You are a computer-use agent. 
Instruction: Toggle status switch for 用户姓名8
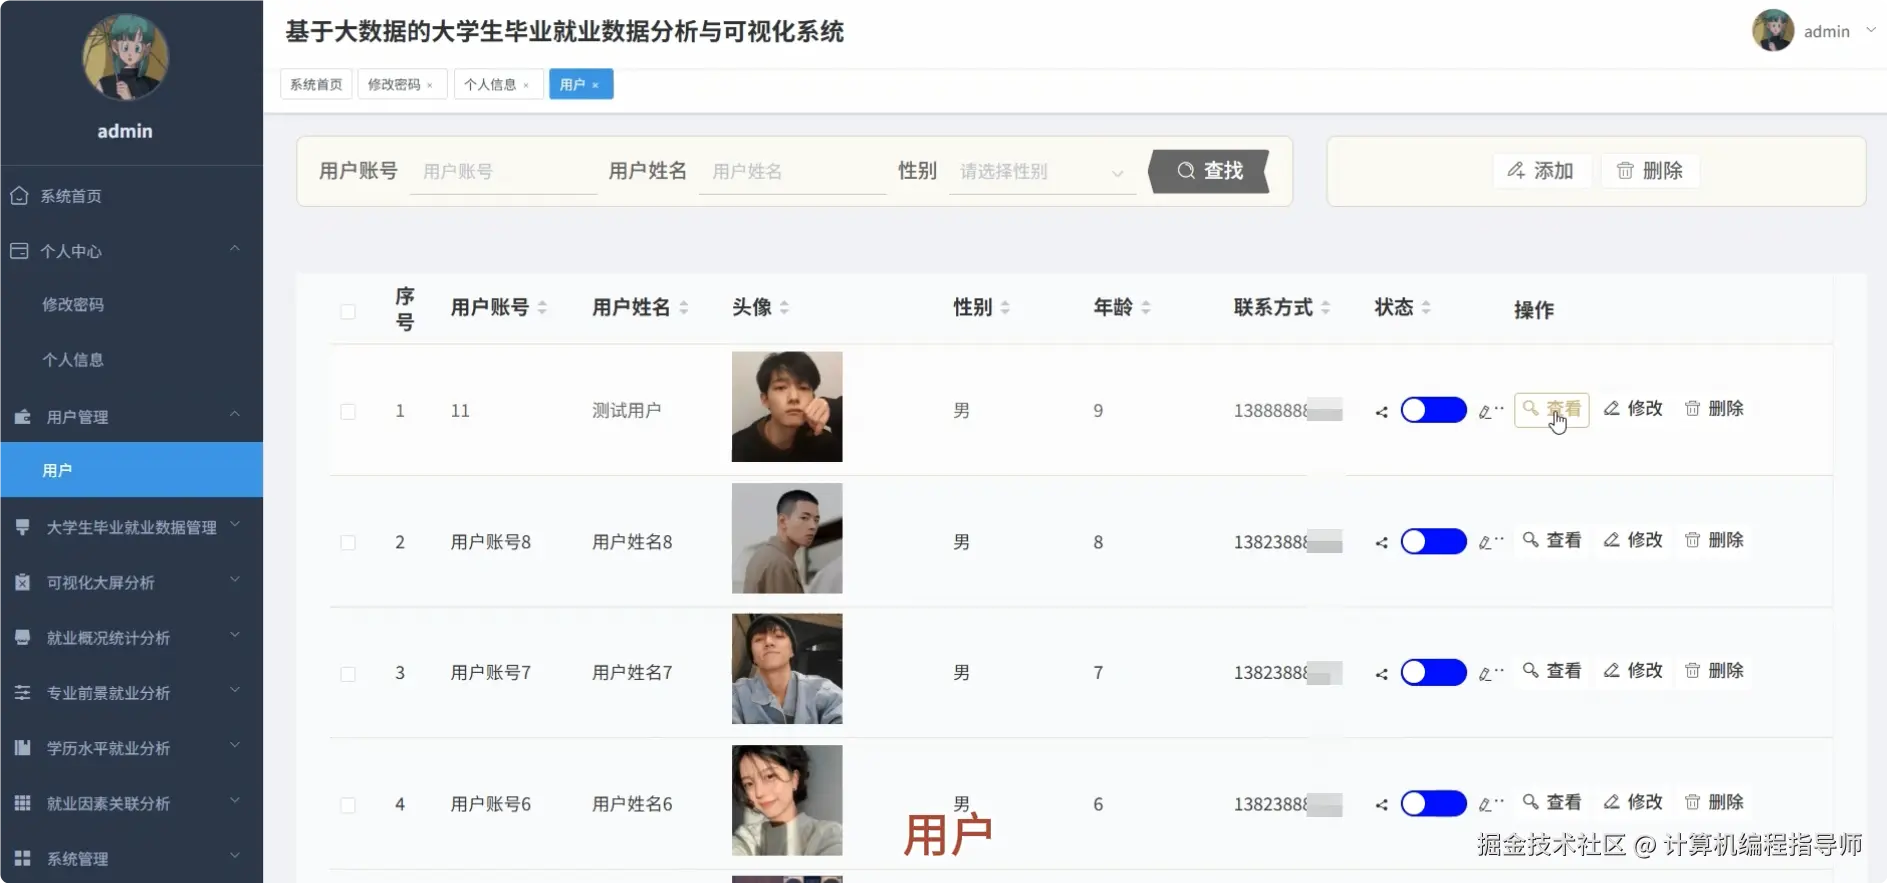pos(1433,541)
